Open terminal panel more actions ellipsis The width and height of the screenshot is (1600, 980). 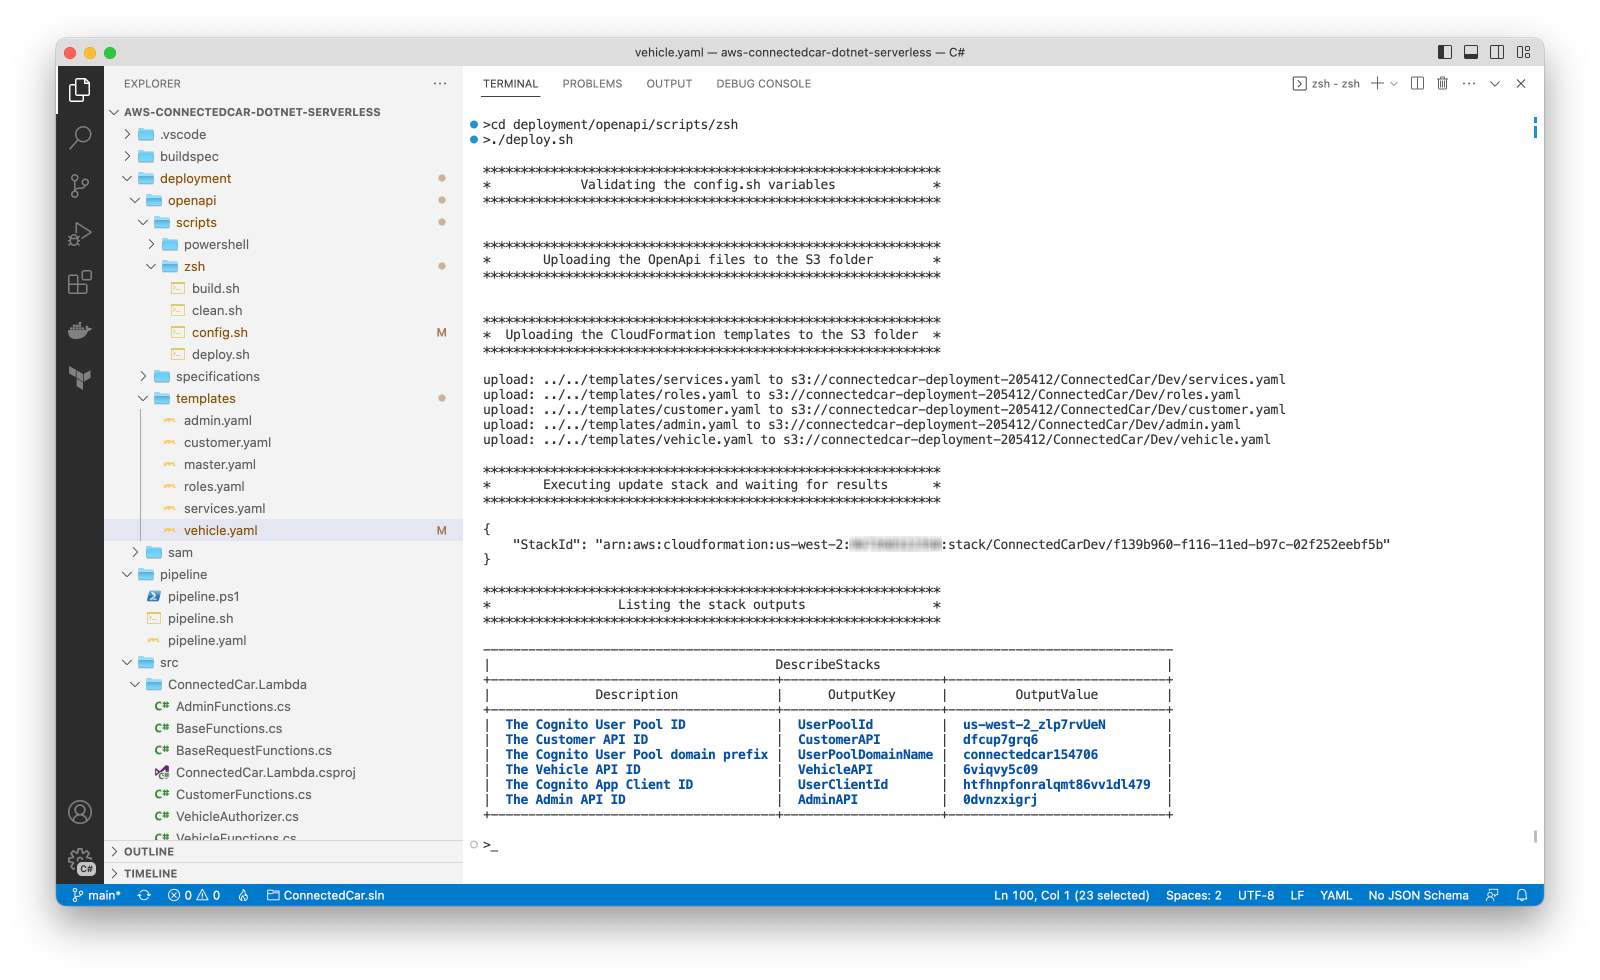click(1468, 84)
